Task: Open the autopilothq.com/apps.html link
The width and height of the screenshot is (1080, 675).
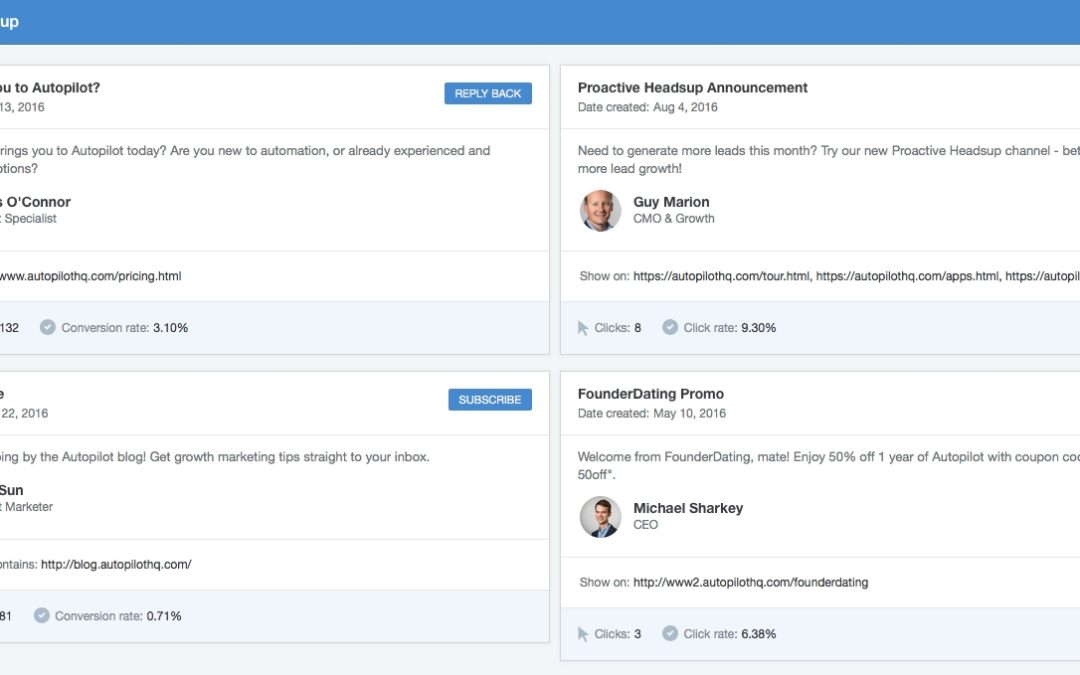Action: 907,276
